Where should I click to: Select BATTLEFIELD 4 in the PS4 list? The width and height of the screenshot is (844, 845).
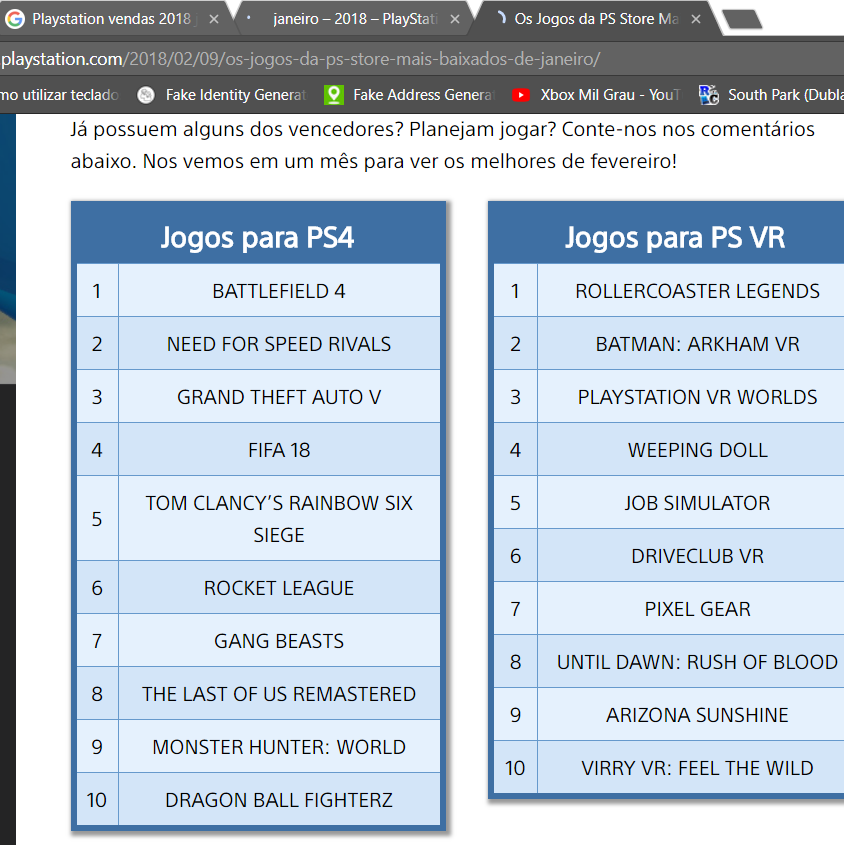pyautogui.click(x=279, y=291)
